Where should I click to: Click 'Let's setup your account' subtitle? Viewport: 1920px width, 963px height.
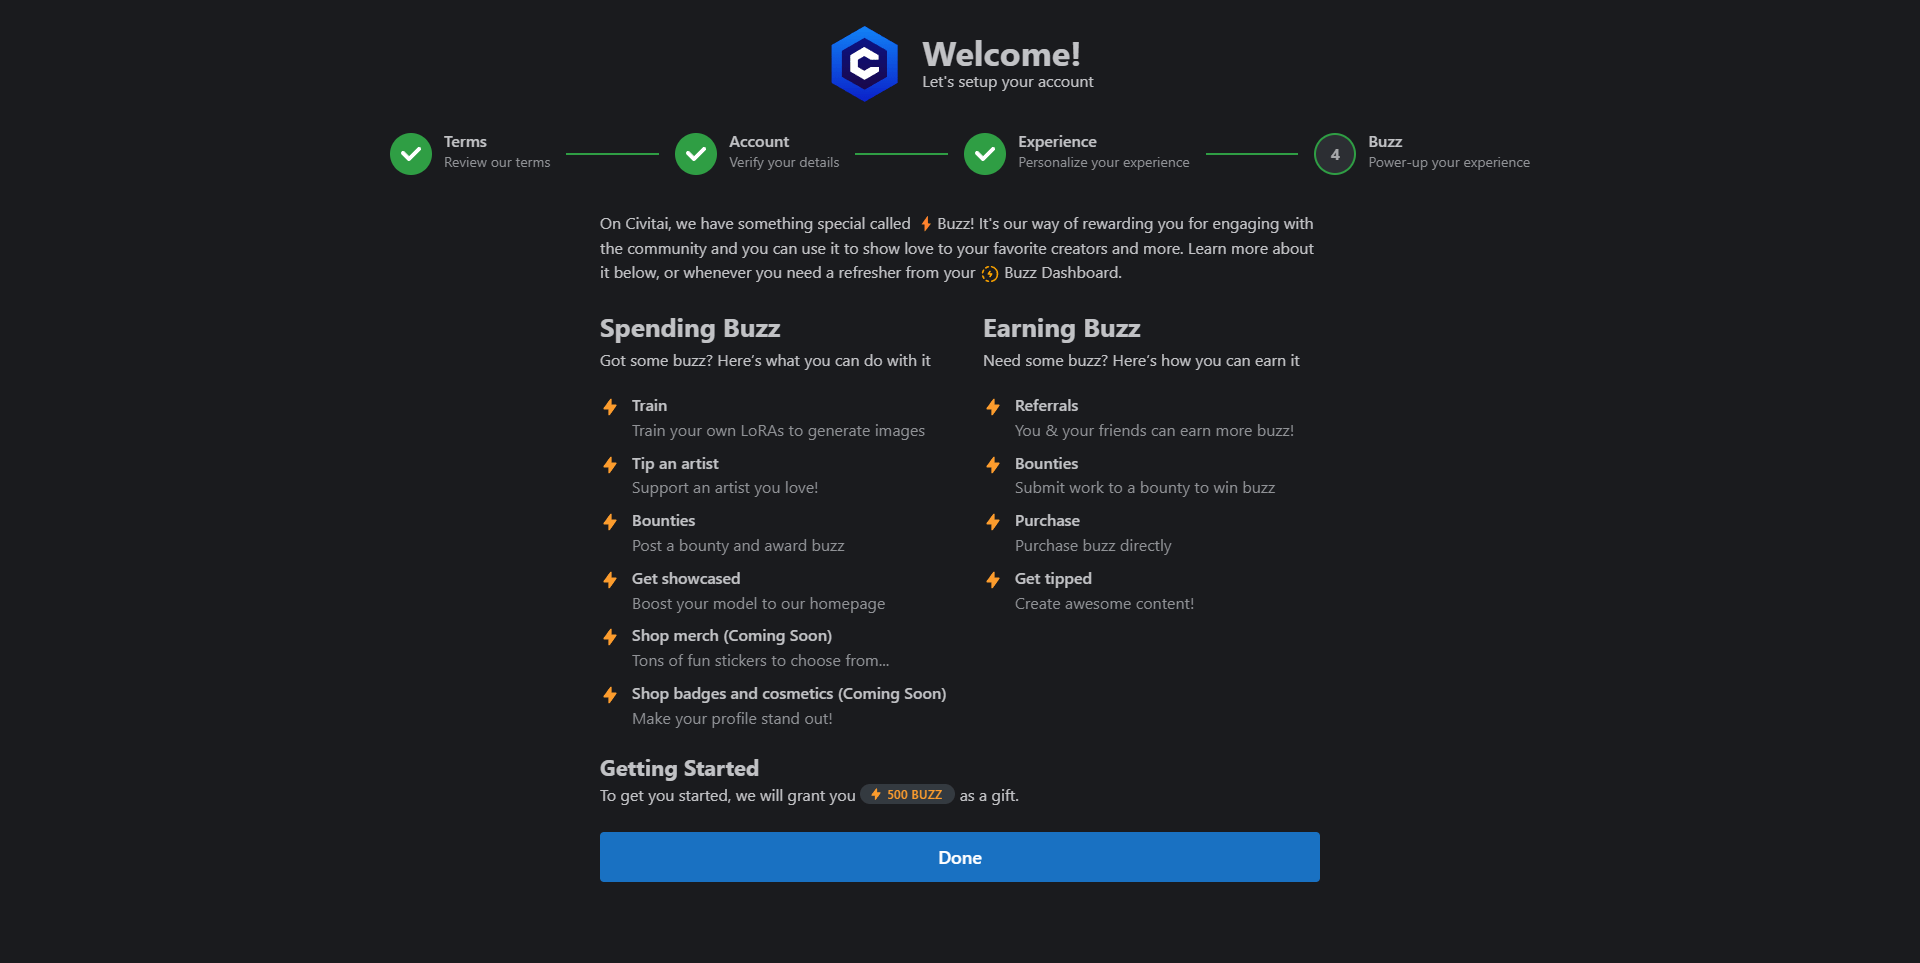[x=1008, y=82]
